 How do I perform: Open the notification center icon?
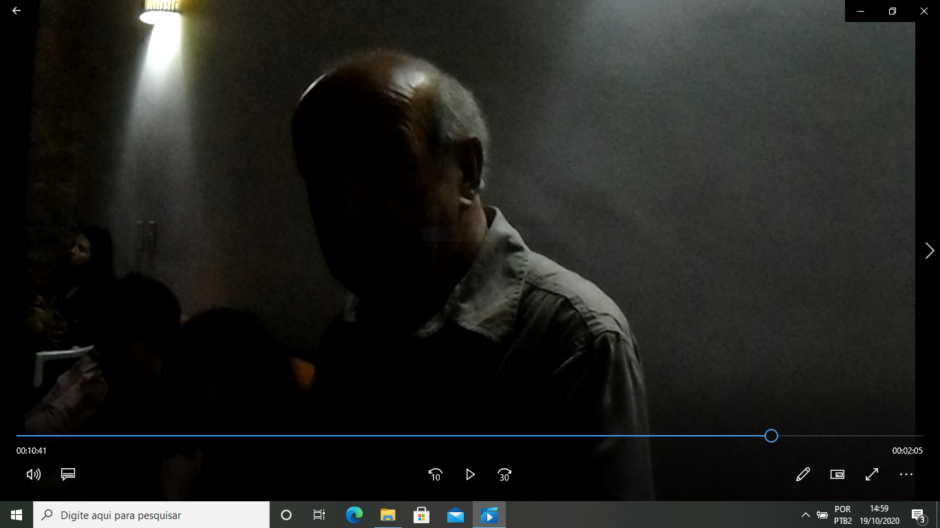pos(918,515)
